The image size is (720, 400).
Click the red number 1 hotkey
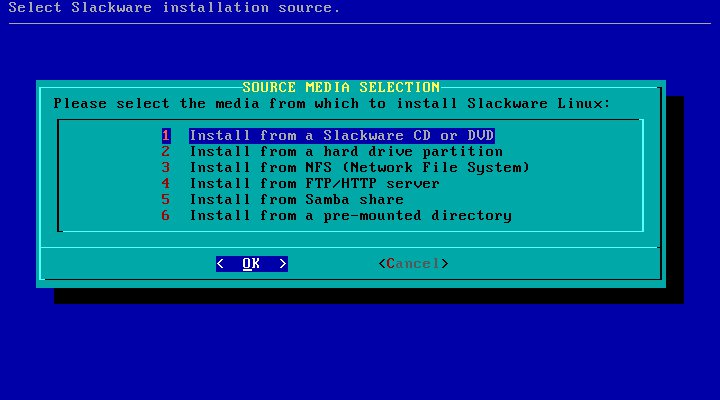[166, 135]
